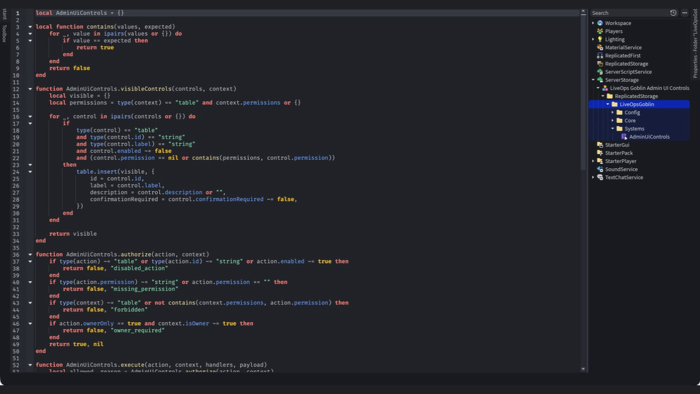Click the StarterGui icon

600,145
